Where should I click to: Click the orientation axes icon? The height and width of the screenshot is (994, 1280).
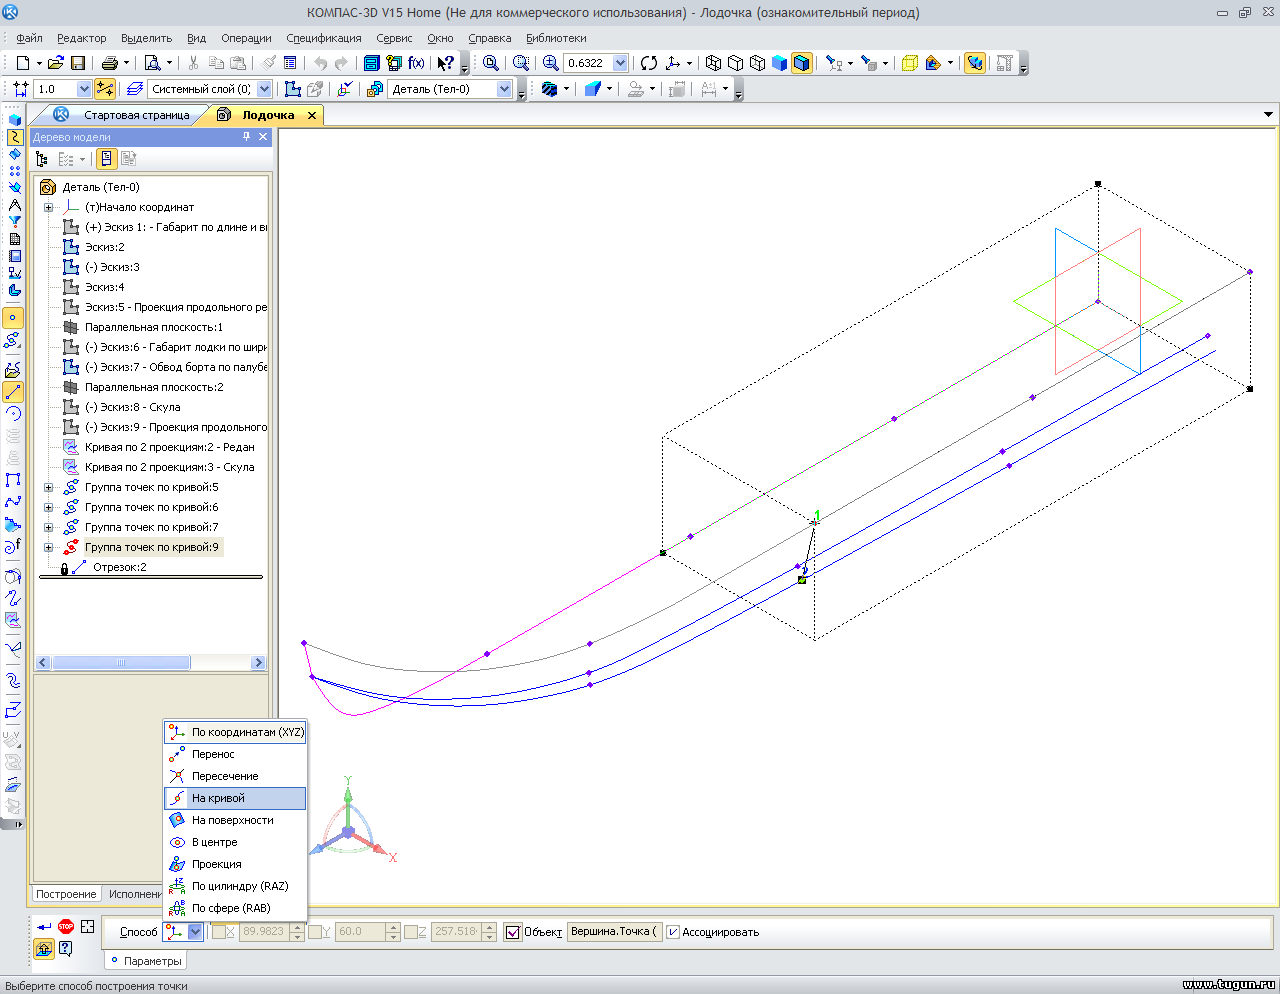(x=673, y=63)
